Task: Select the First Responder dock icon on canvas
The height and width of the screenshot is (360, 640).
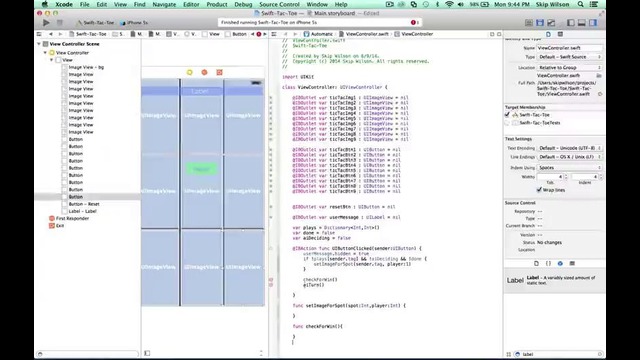Action: coord(204,72)
